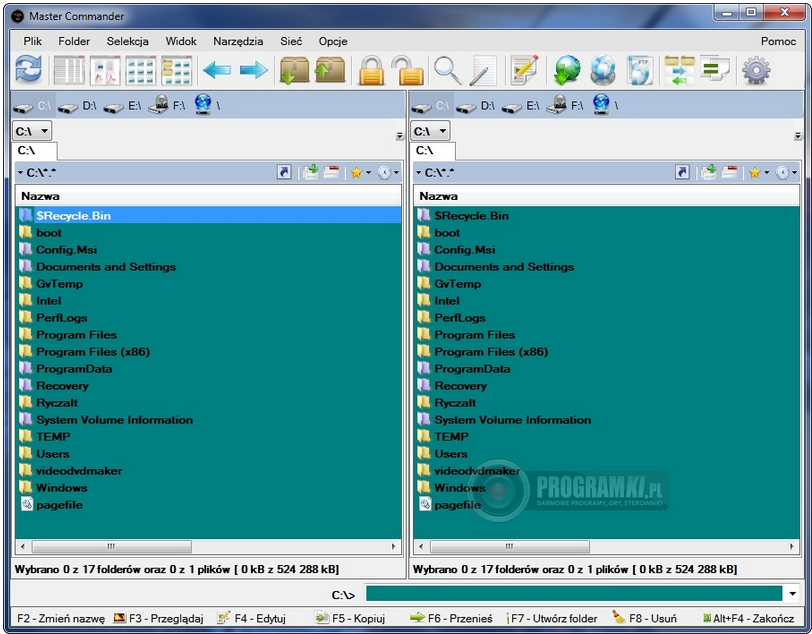
Task: Select drive E:\ in left panel
Action: pyautogui.click(x=122, y=106)
